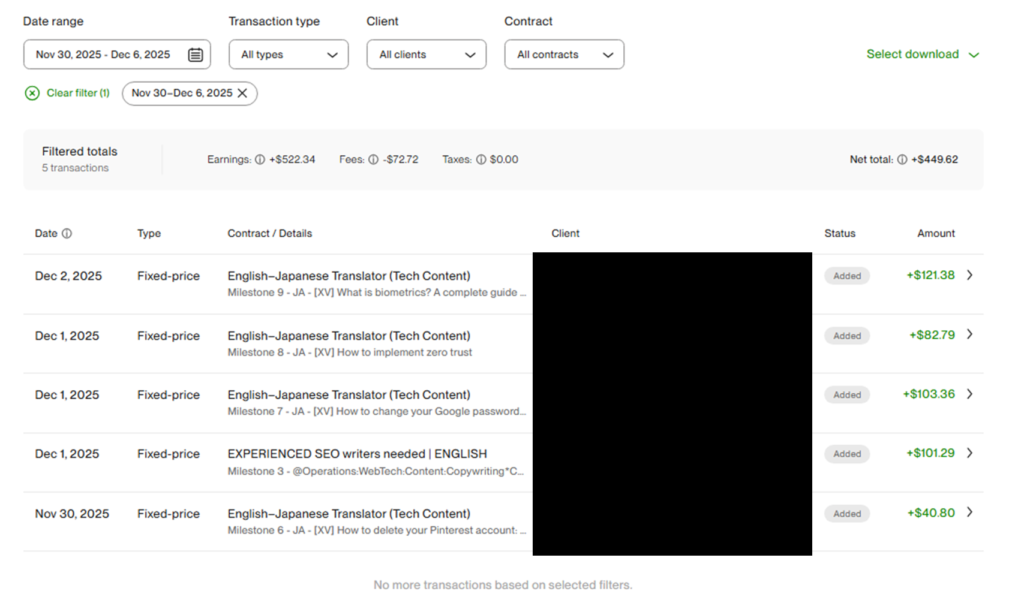Expand the +$82.79 transaction chevron
Image resolution: width=1024 pixels, height=603 pixels.
(969, 335)
